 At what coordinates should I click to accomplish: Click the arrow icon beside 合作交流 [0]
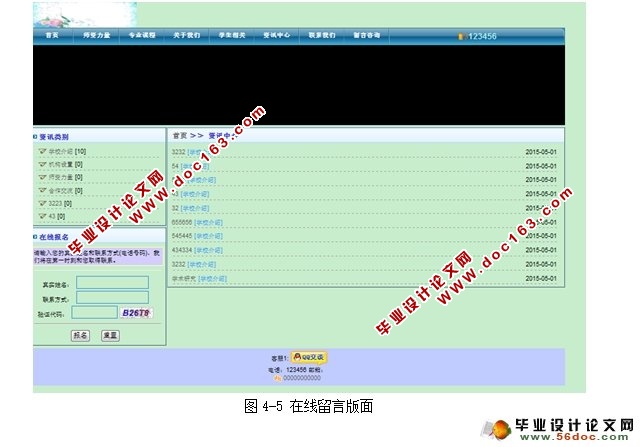tap(42, 190)
